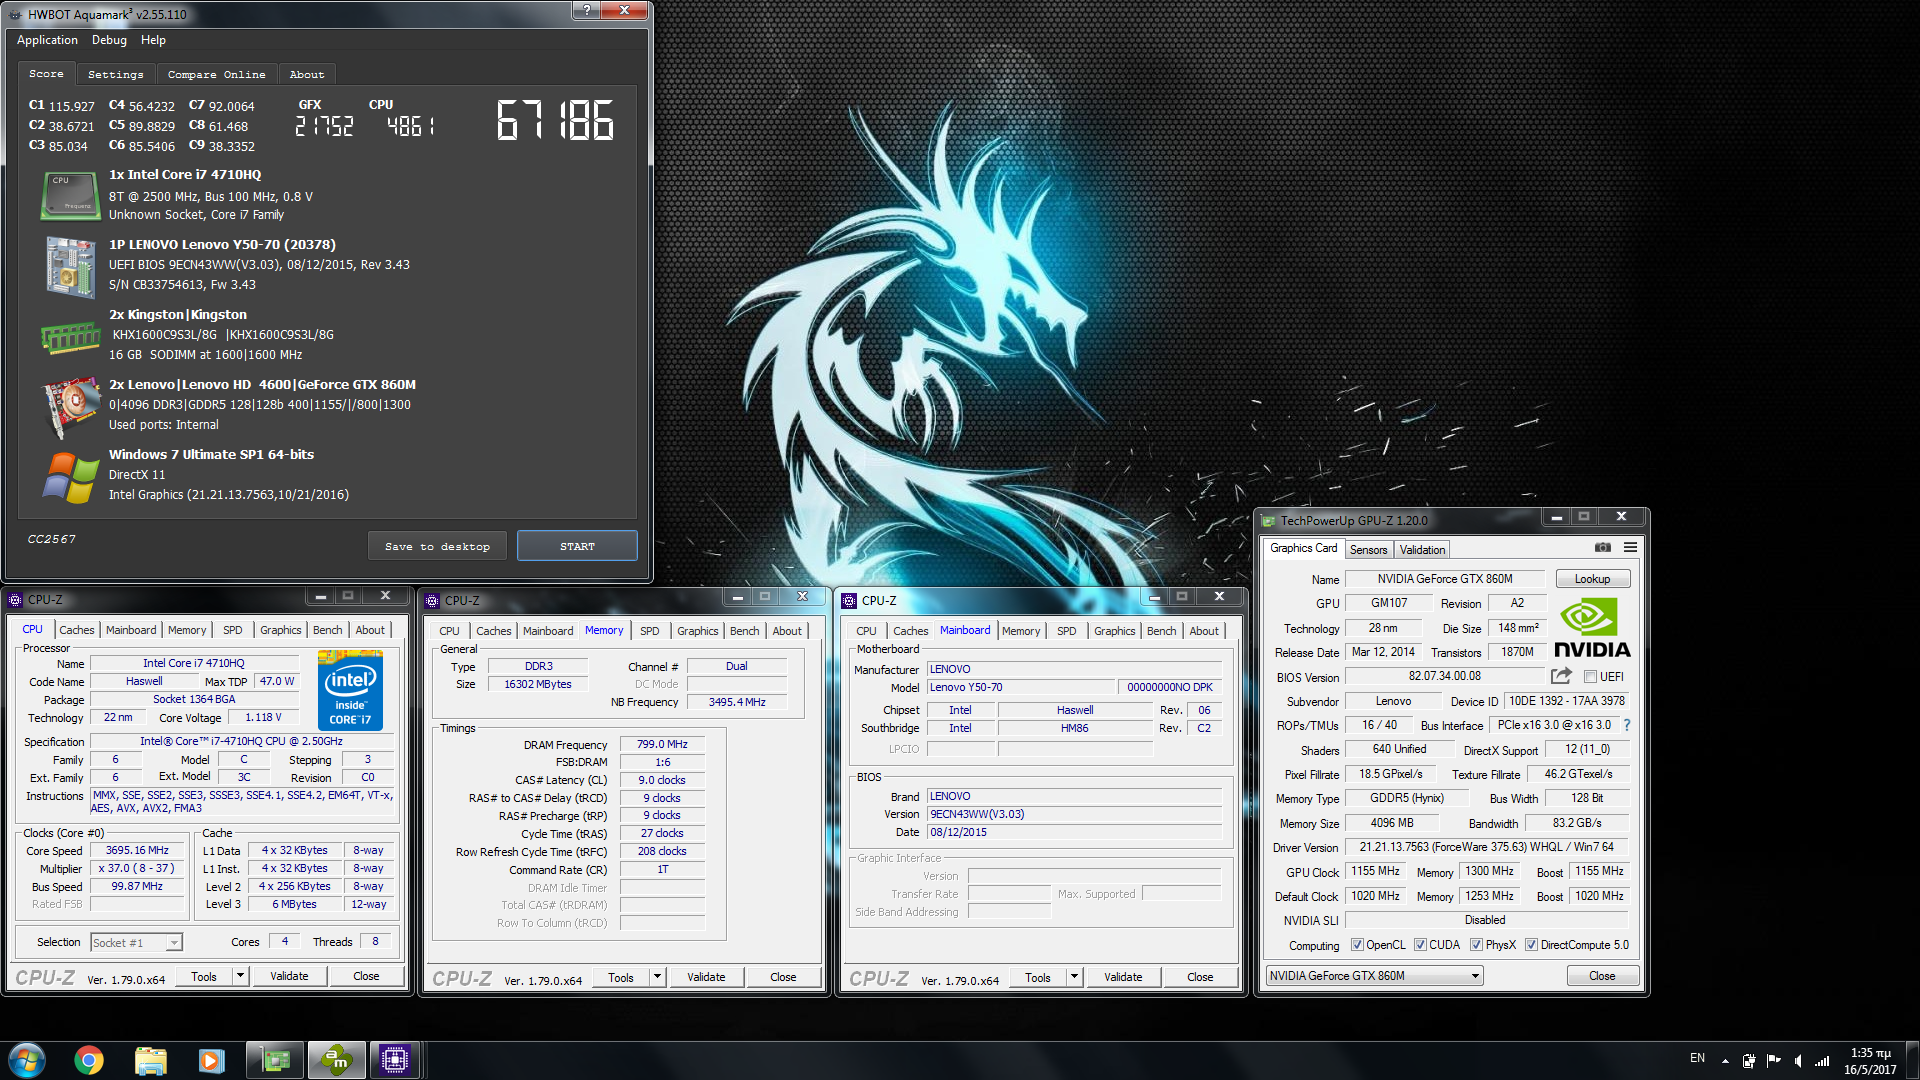Click Validate in the Processor CPU-Z window
This screenshot has height=1080, width=1920.
point(289,976)
